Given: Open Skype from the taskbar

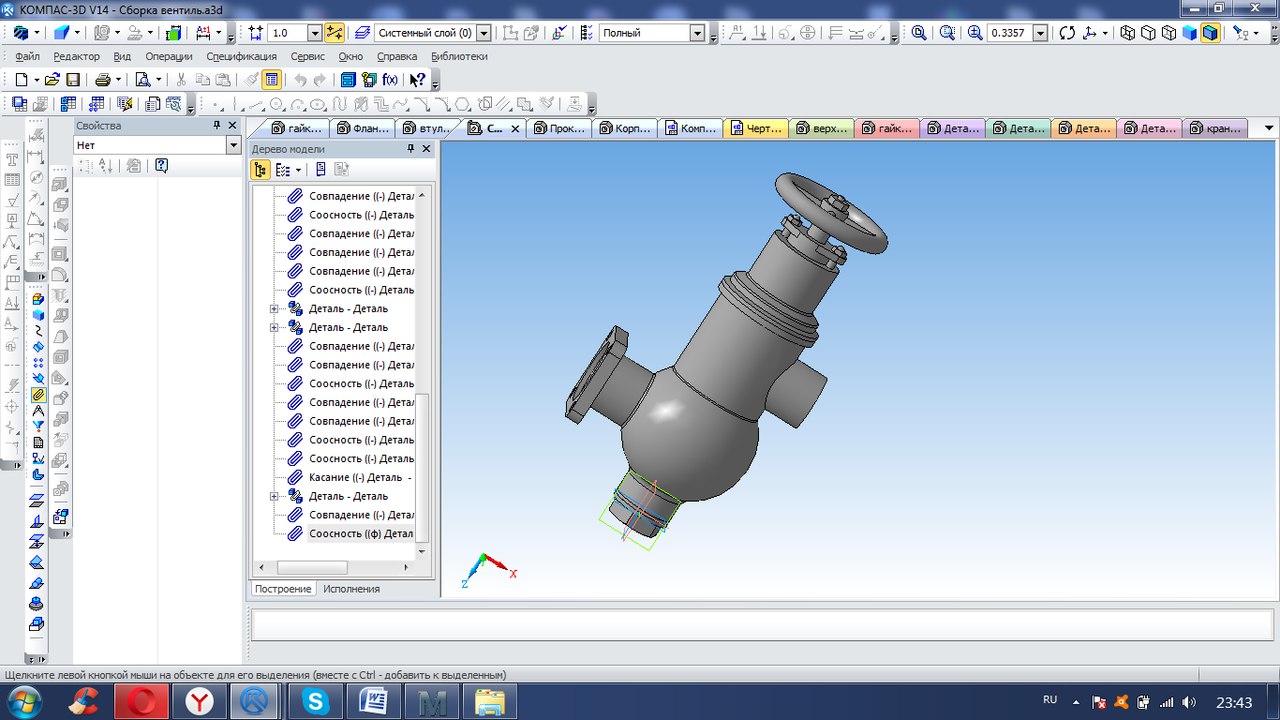Looking at the screenshot, I should click(x=316, y=702).
